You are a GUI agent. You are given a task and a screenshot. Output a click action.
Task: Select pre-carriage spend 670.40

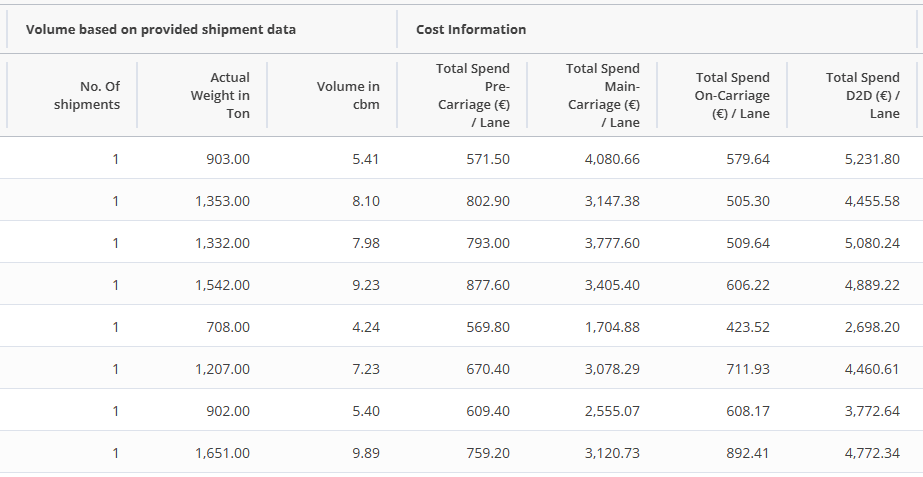tap(488, 369)
